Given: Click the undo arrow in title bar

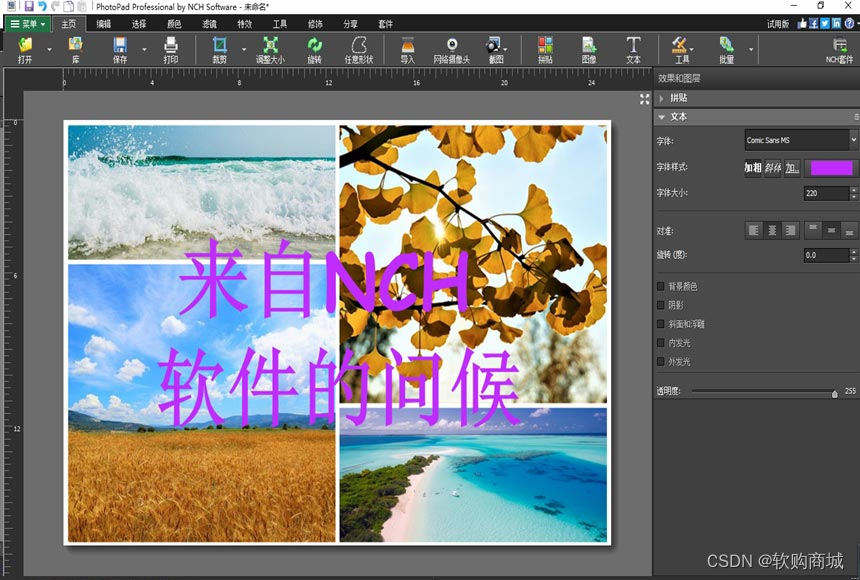Looking at the screenshot, I should tap(42, 7).
